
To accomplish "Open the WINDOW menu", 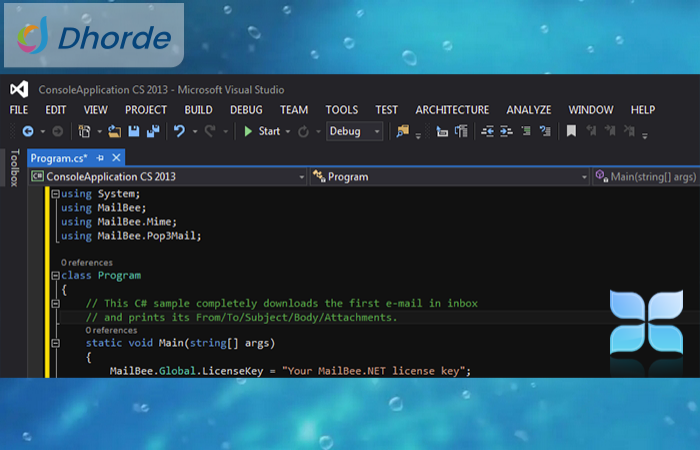I will coord(591,110).
